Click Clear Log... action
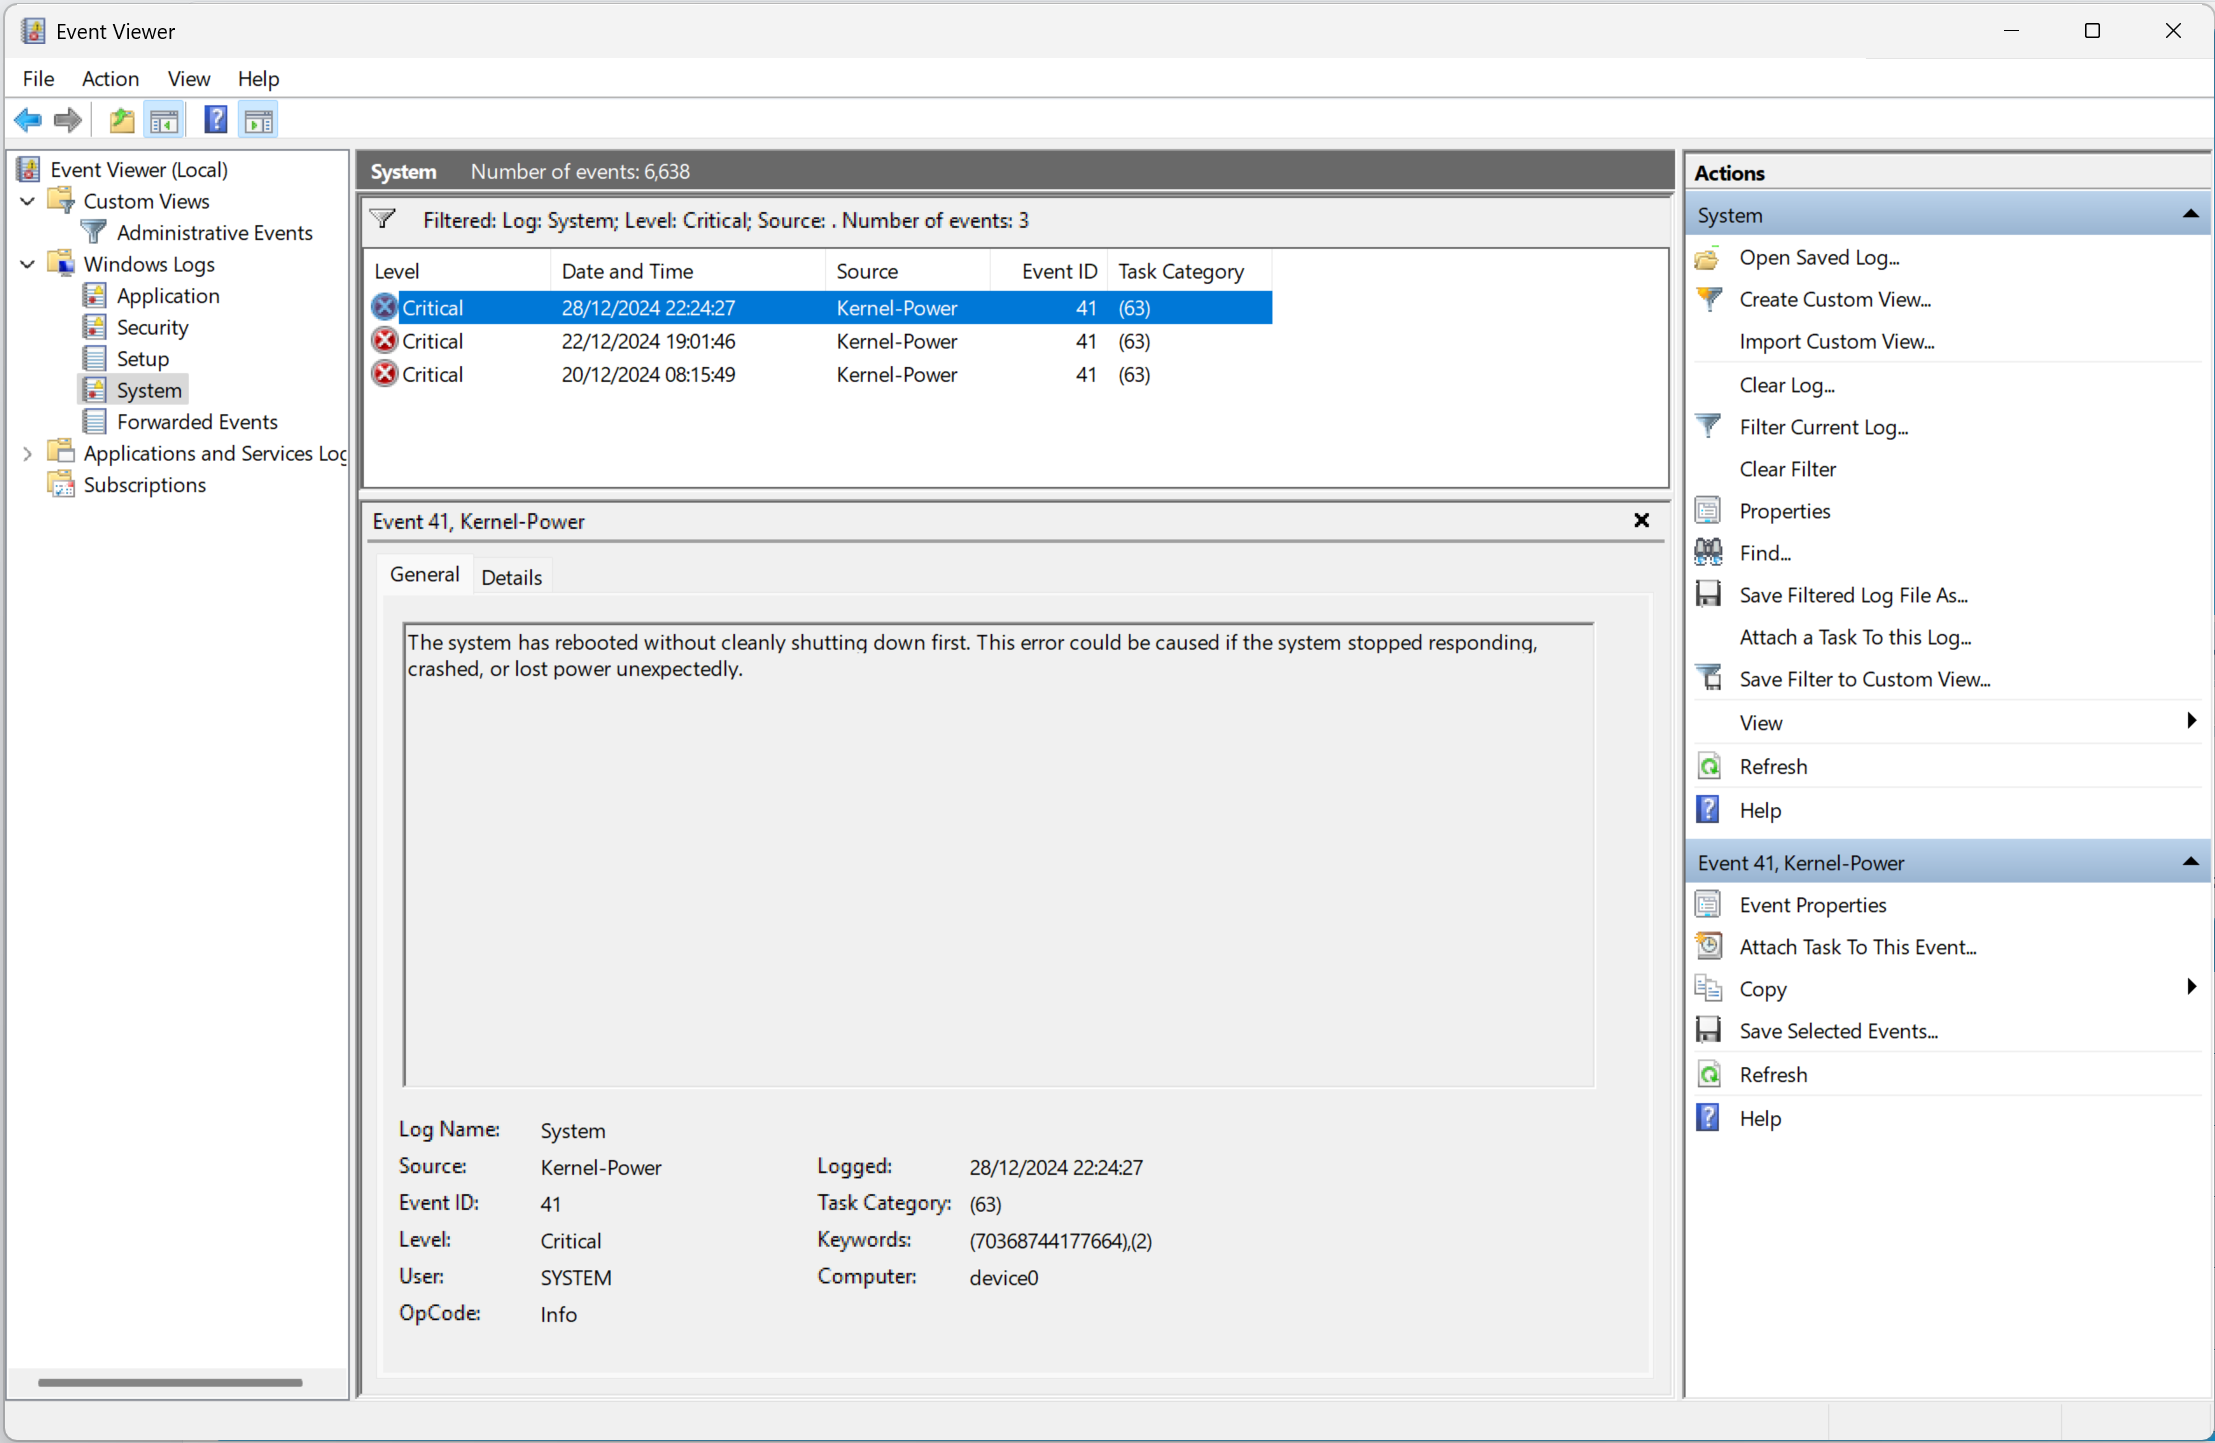2215x1443 pixels. coord(1786,385)
